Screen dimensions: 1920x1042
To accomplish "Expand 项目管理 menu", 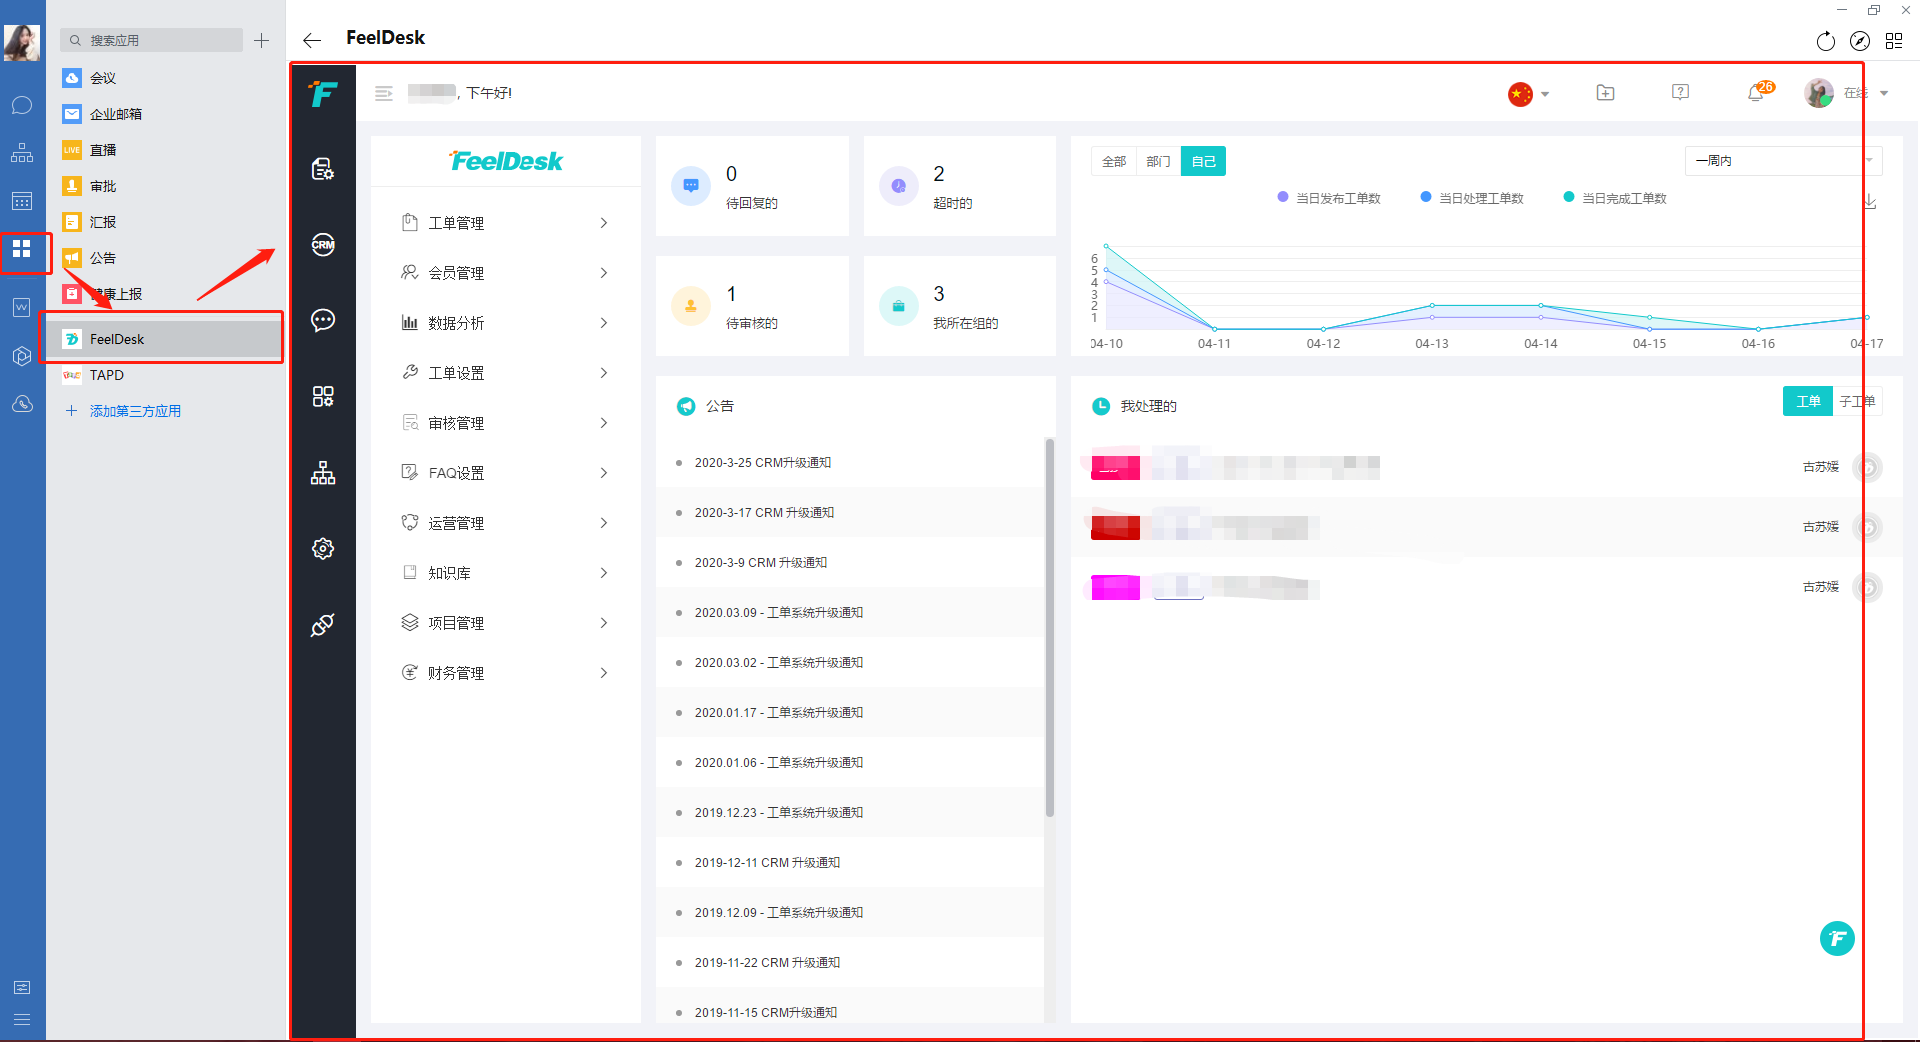I will pyautogui.click(x=505, y=623).
